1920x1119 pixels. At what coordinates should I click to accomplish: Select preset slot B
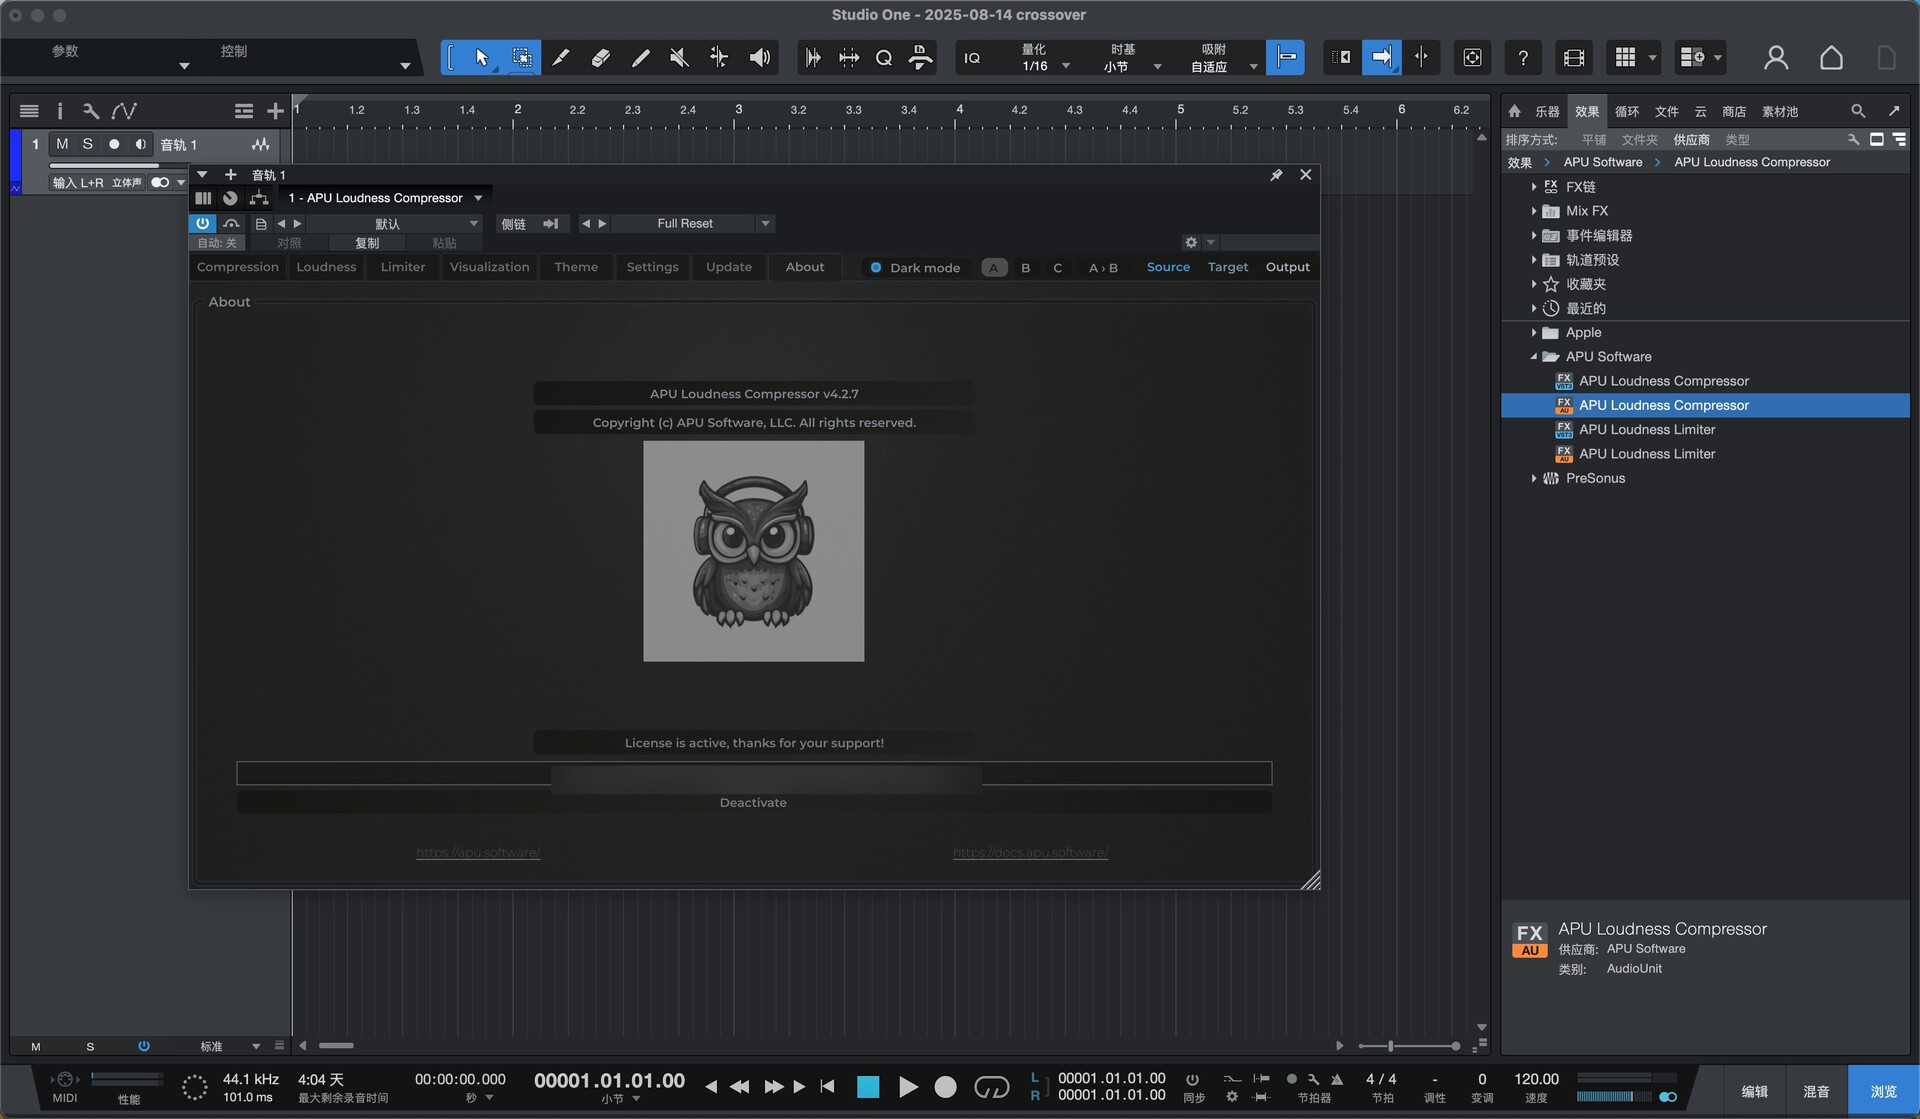[1025, 267]
